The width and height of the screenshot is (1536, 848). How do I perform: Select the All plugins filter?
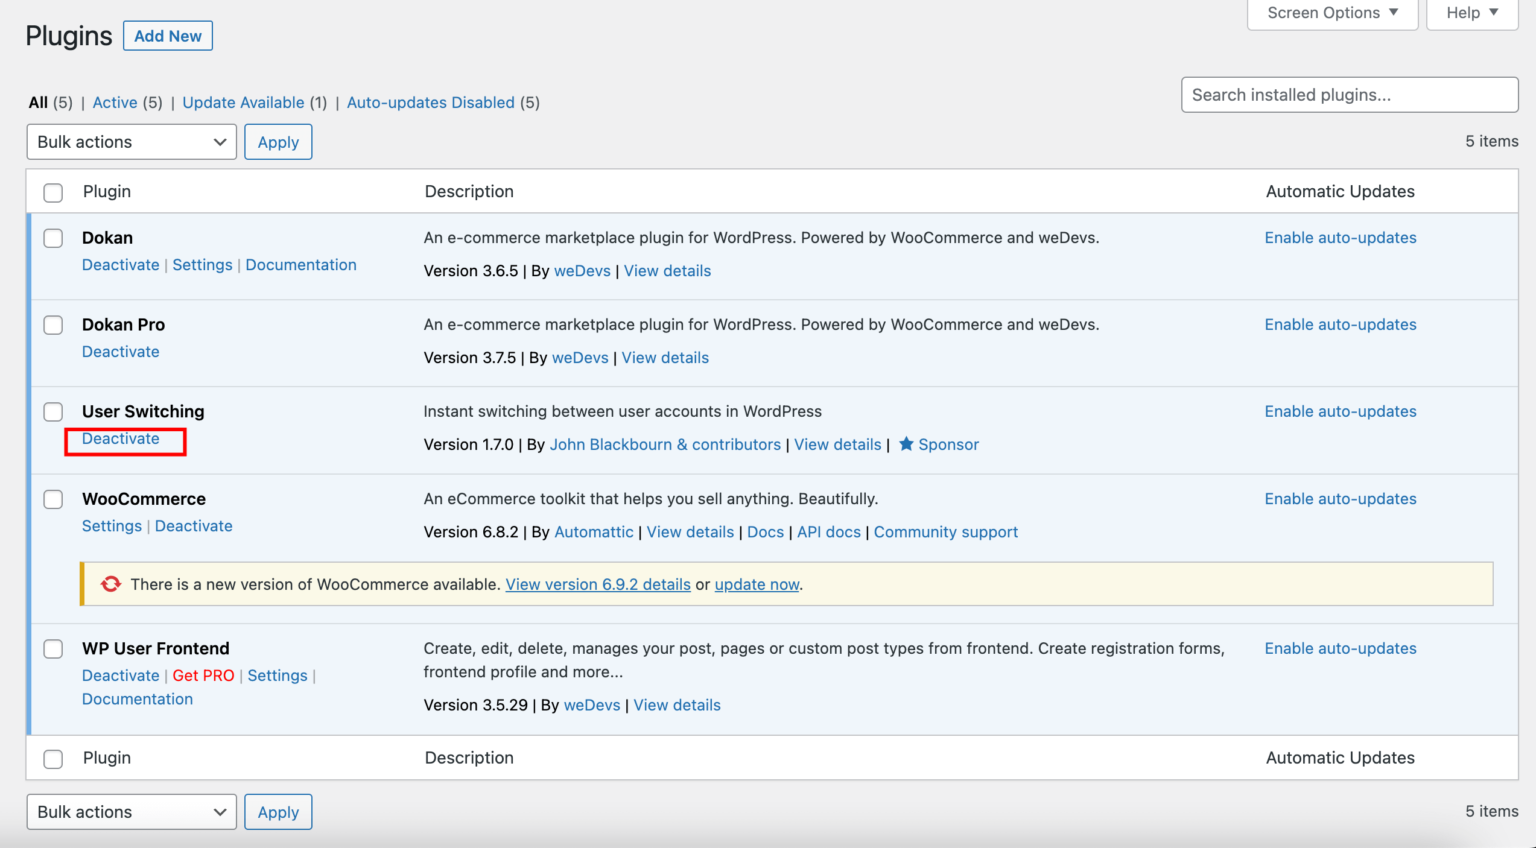(x=38, y=102)
